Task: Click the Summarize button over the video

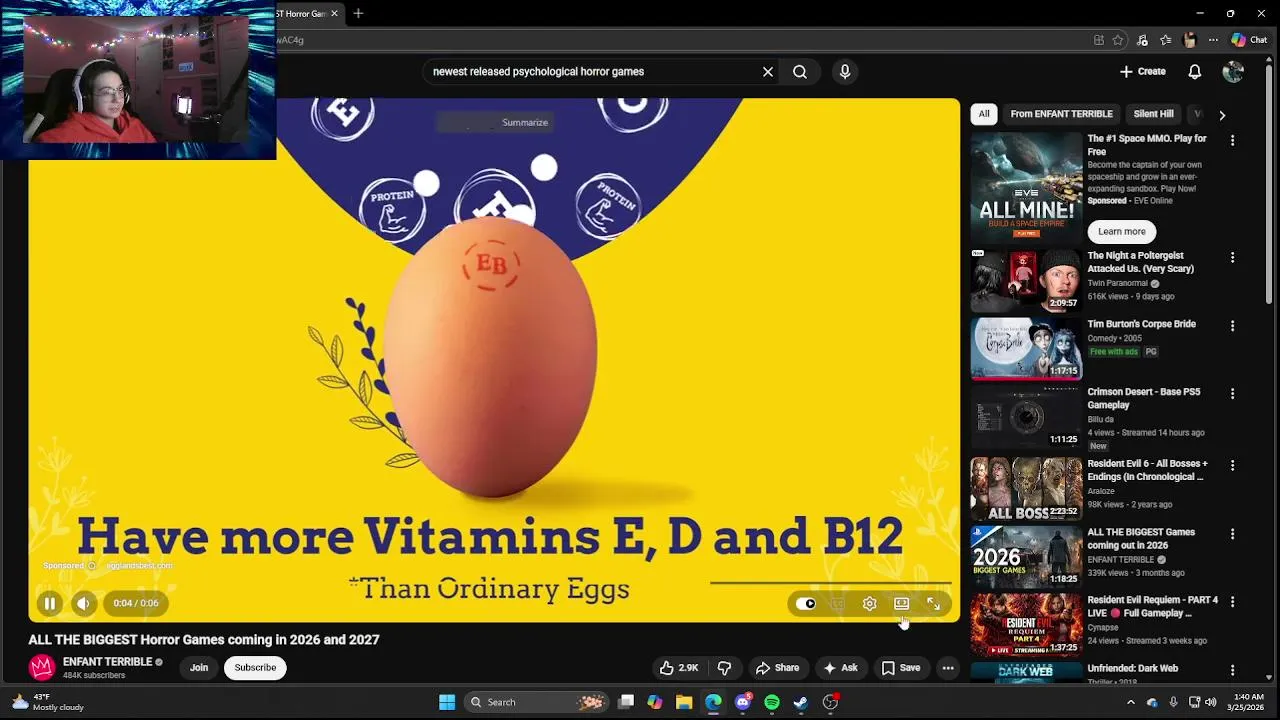Action: click(524, 122)
